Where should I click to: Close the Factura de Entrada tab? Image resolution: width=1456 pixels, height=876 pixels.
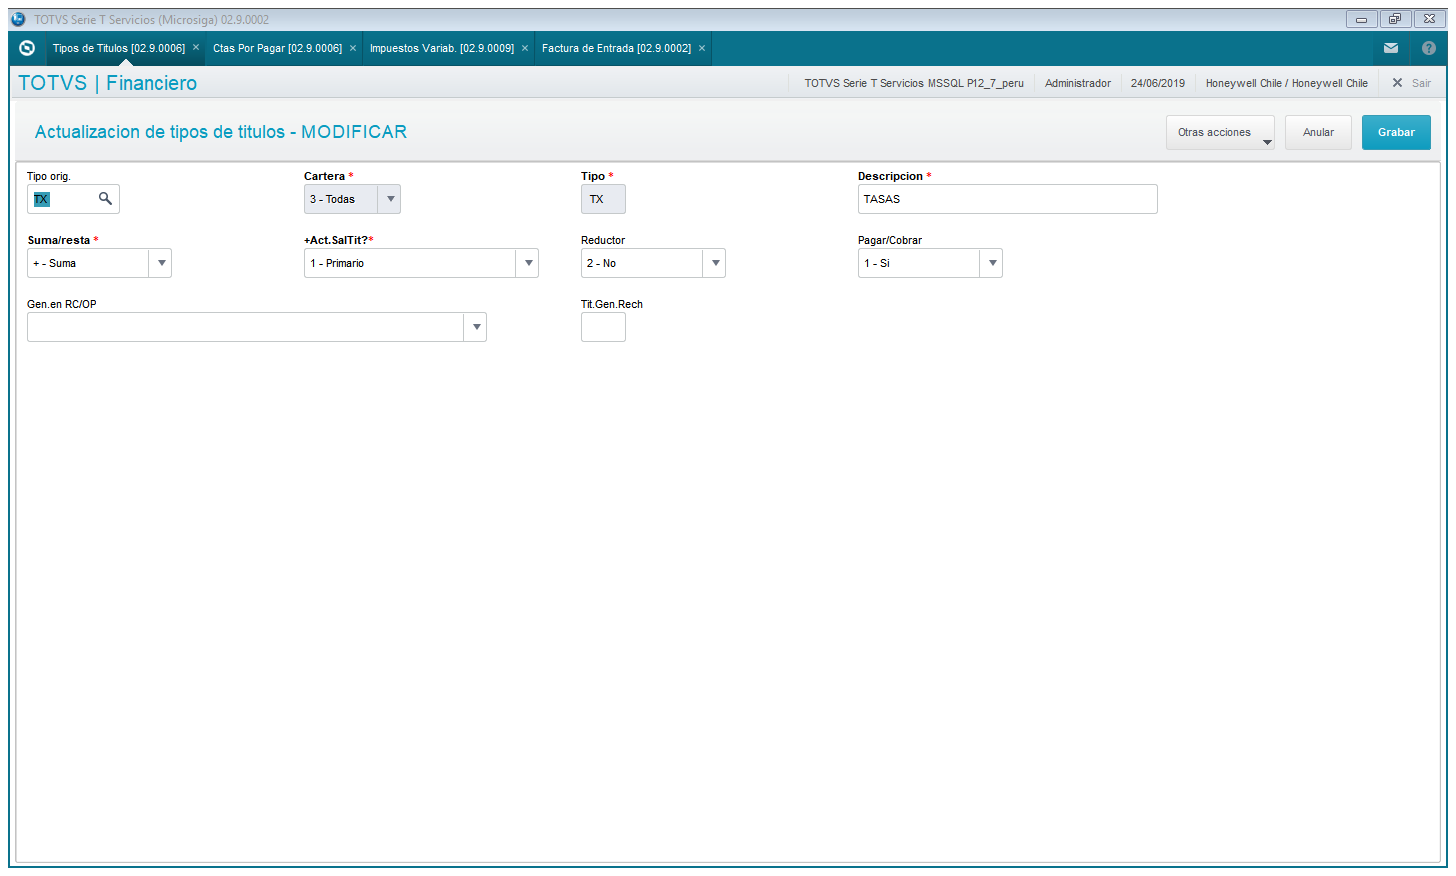point(702,48)
